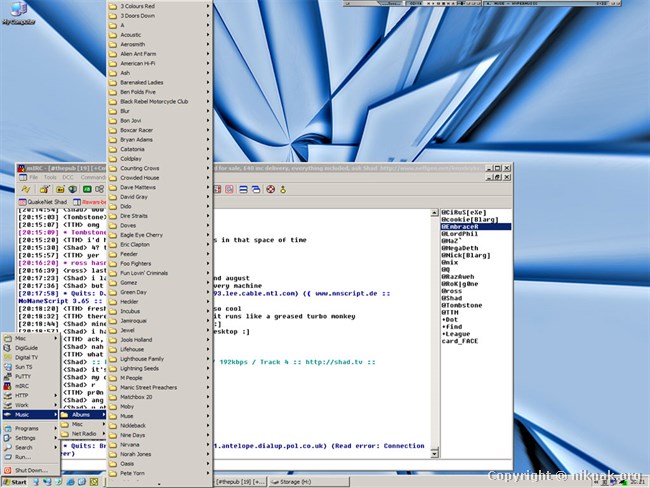Switch to the QuakeNet Shad switchbar tab
This screenshot has width=650, height=488.
[x=43, y=202]
